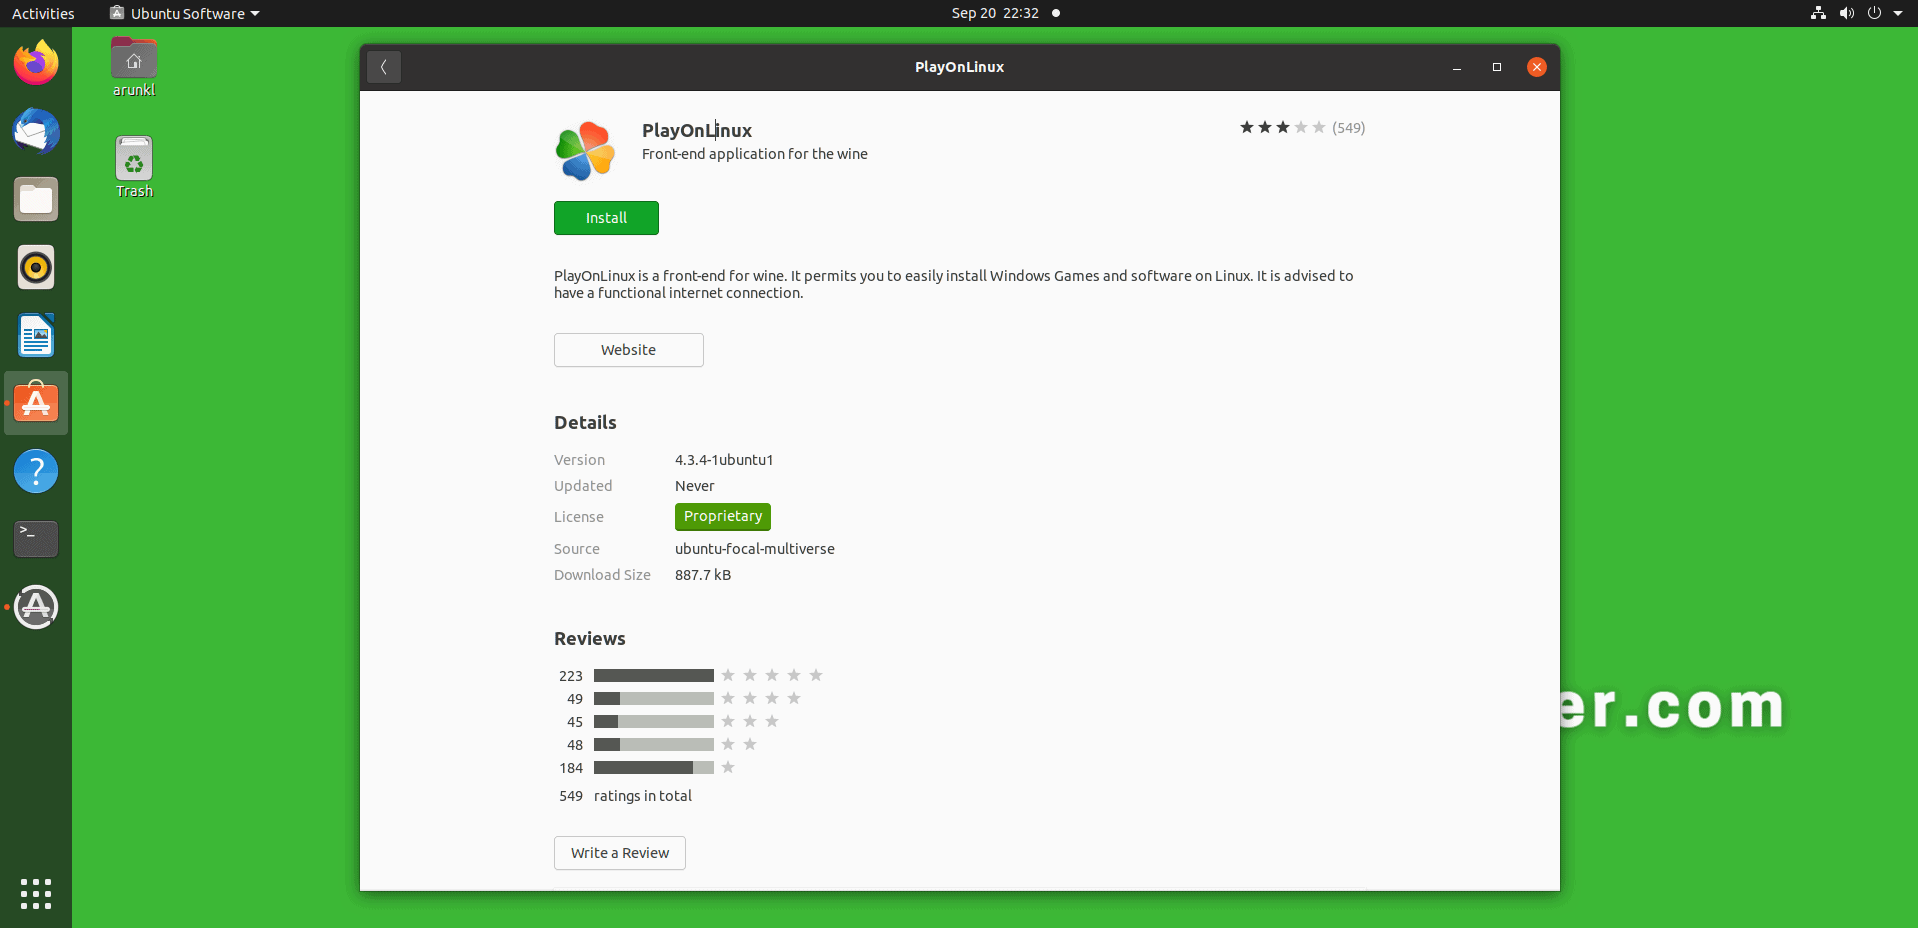Open the arunkl home folder on desktop

click(x=134, y=67)
